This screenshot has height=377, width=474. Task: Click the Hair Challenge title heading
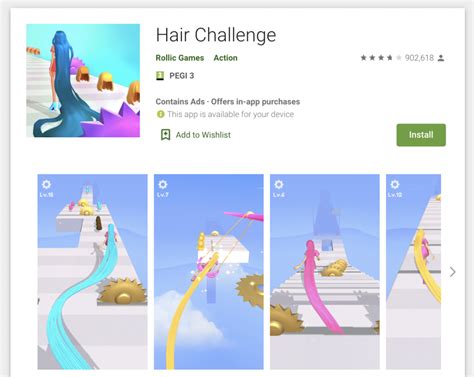click(216, 35)
